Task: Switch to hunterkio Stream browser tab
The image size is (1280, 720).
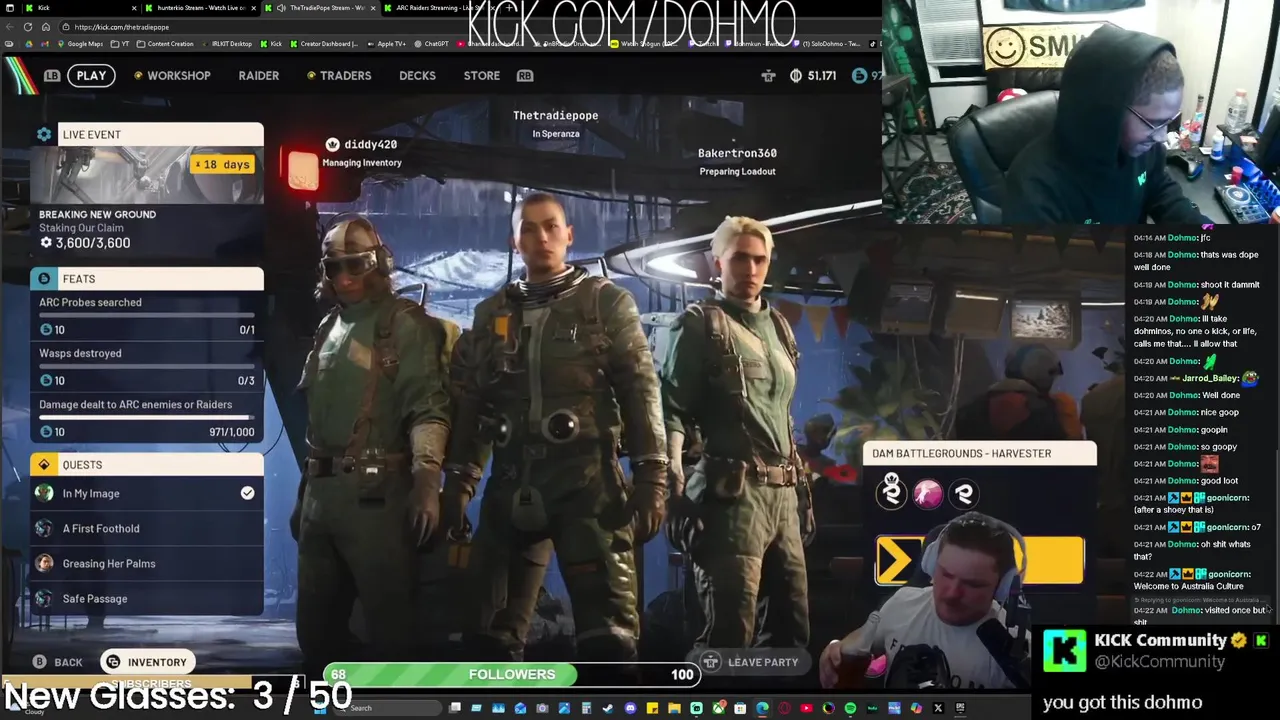Action: pos(200,8)
